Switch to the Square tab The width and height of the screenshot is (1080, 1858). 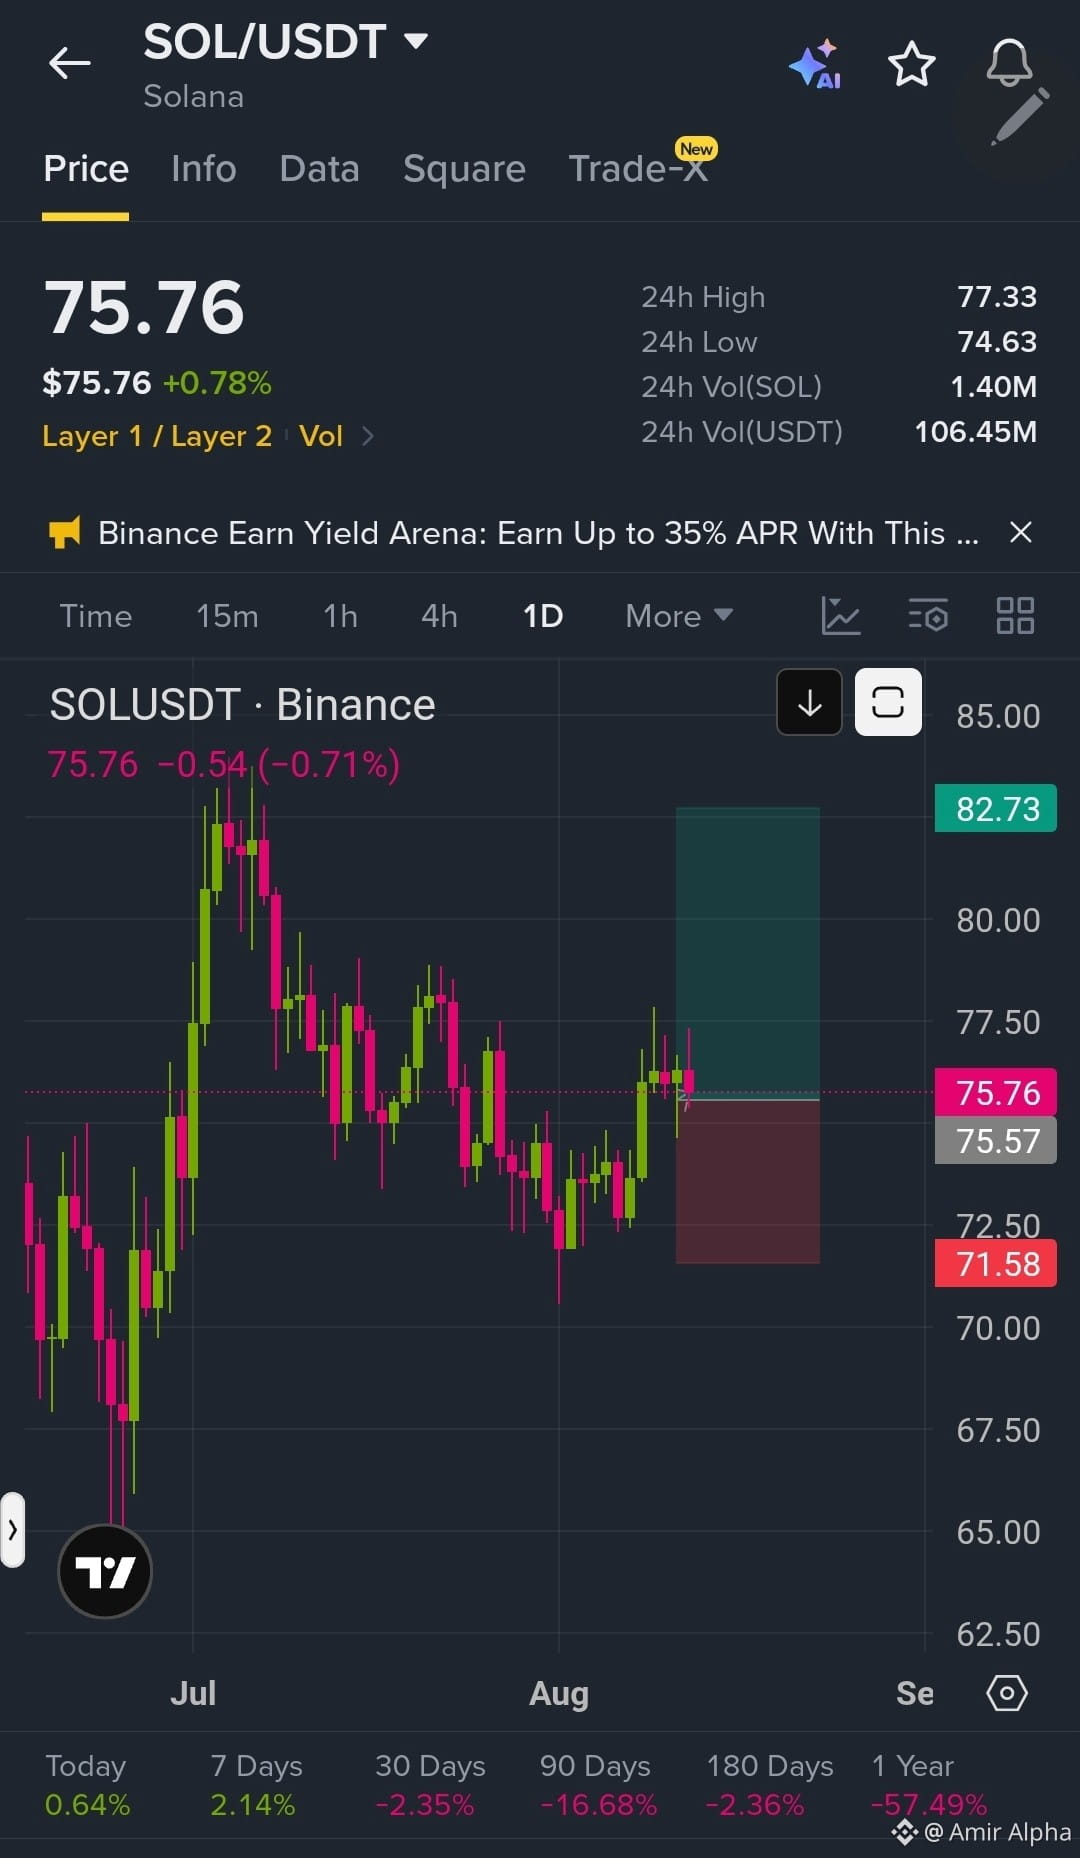[464, 169]
